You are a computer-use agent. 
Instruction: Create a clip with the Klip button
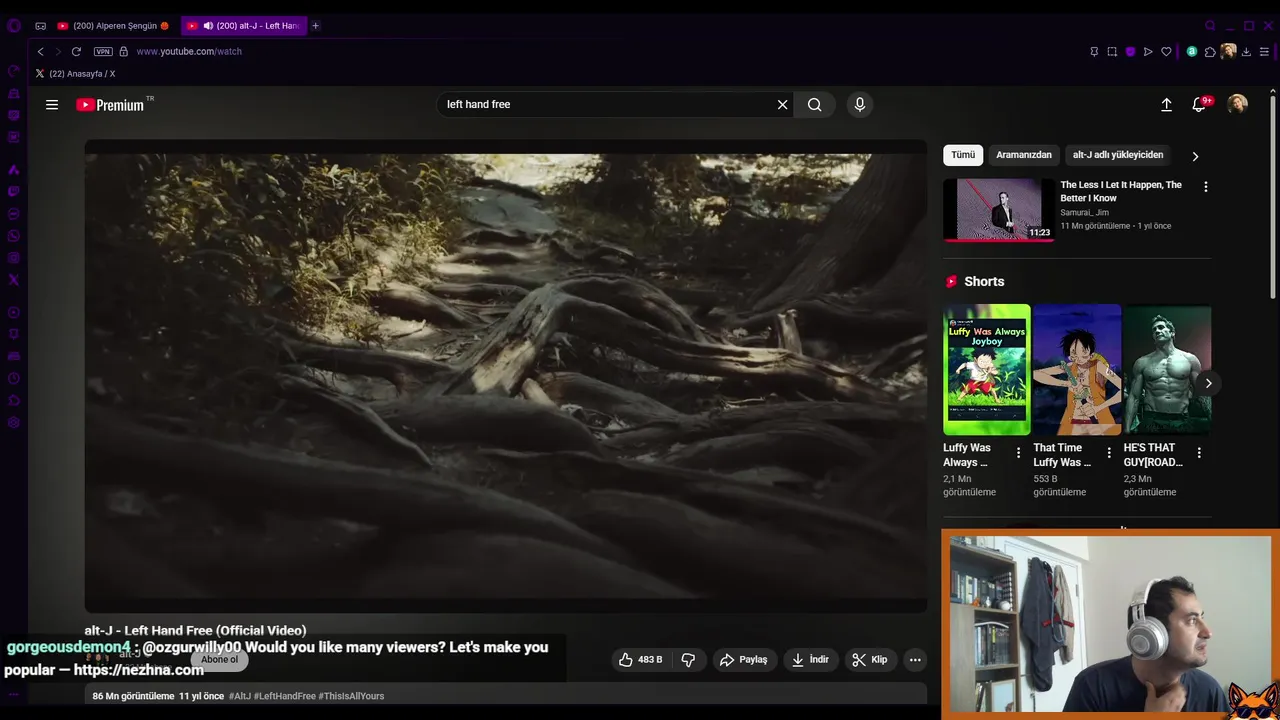pyautogui.click(x=869, y=659)
